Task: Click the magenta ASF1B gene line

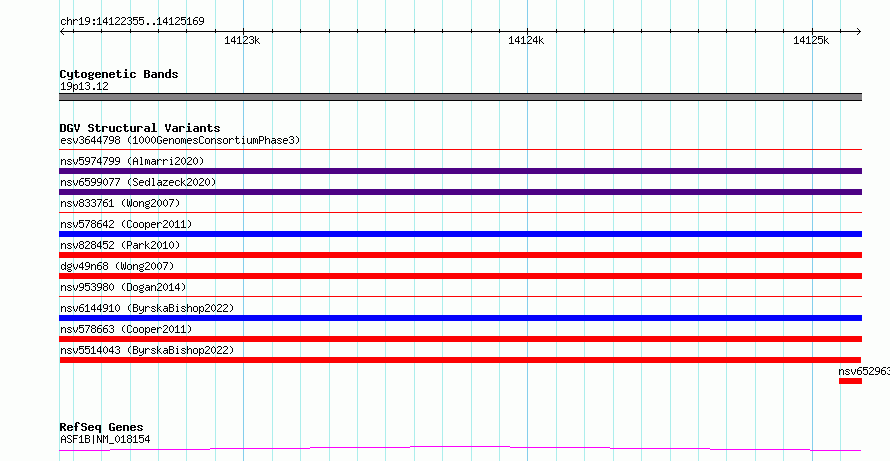Action: tap(460, 449)
